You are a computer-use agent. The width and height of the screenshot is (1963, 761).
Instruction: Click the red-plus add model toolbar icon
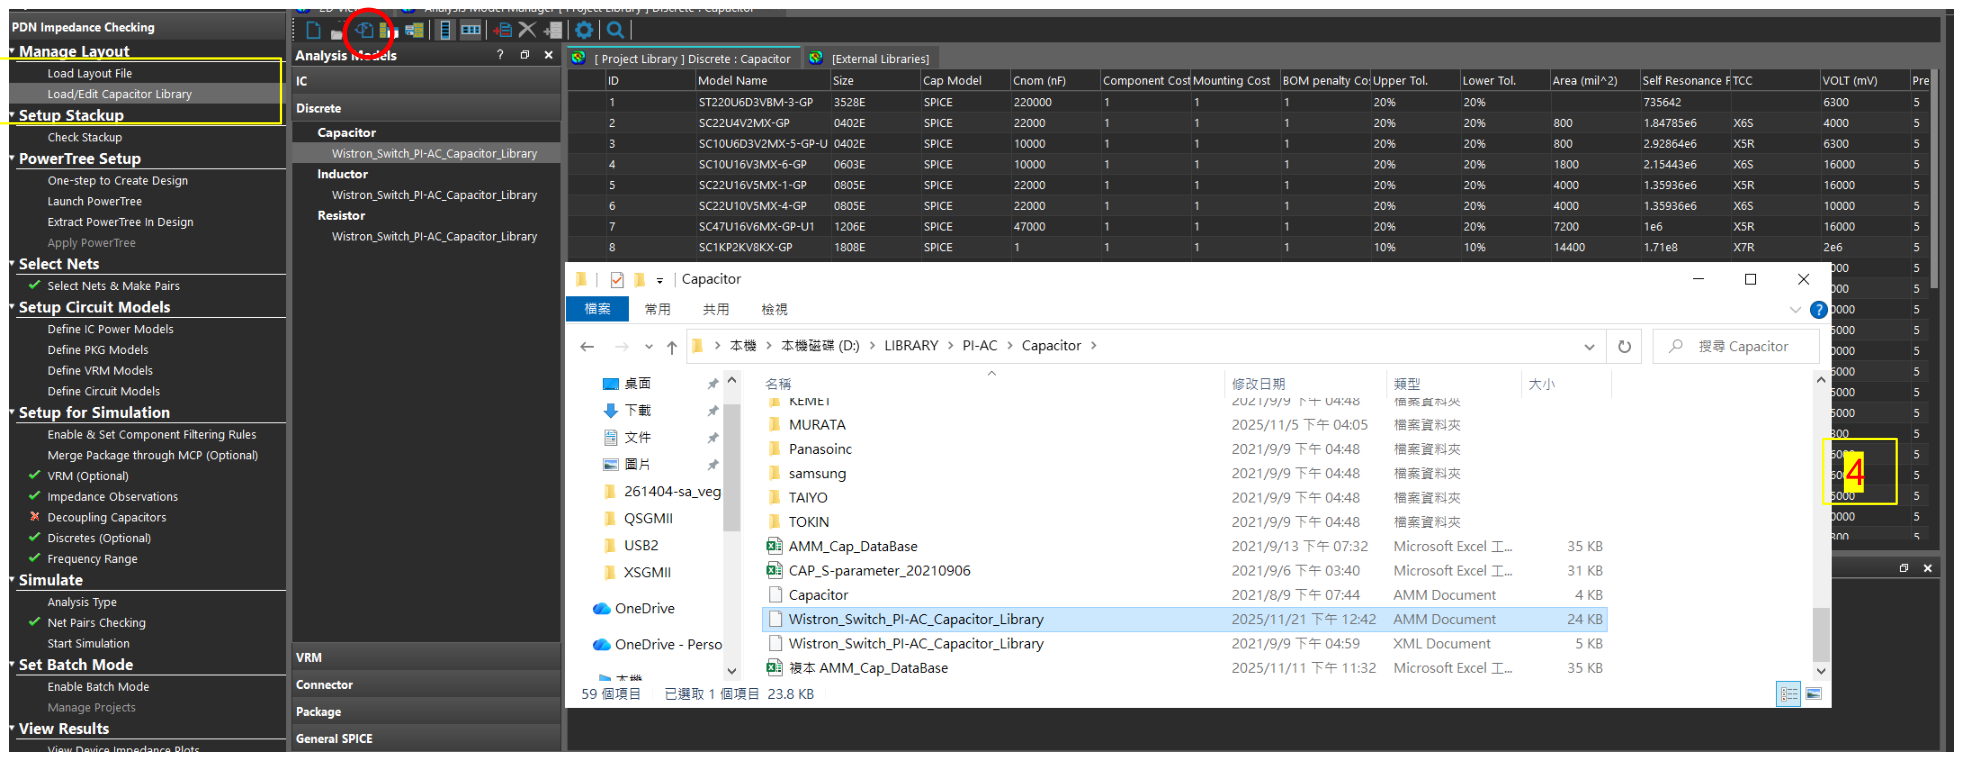tap(503, 30)
